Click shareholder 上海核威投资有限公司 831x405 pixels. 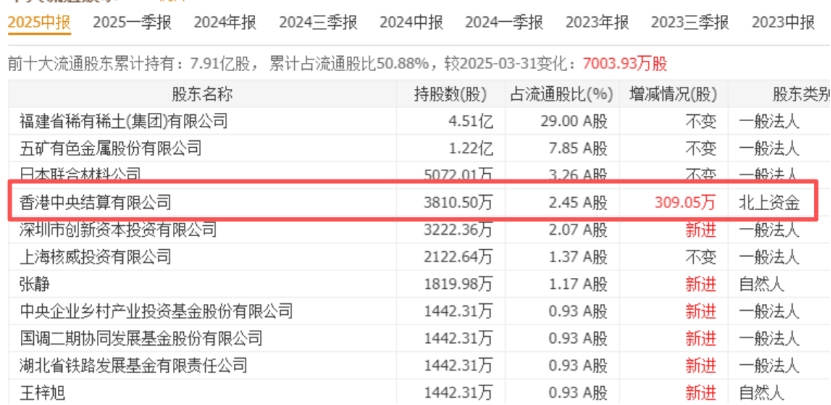(95, 257)
